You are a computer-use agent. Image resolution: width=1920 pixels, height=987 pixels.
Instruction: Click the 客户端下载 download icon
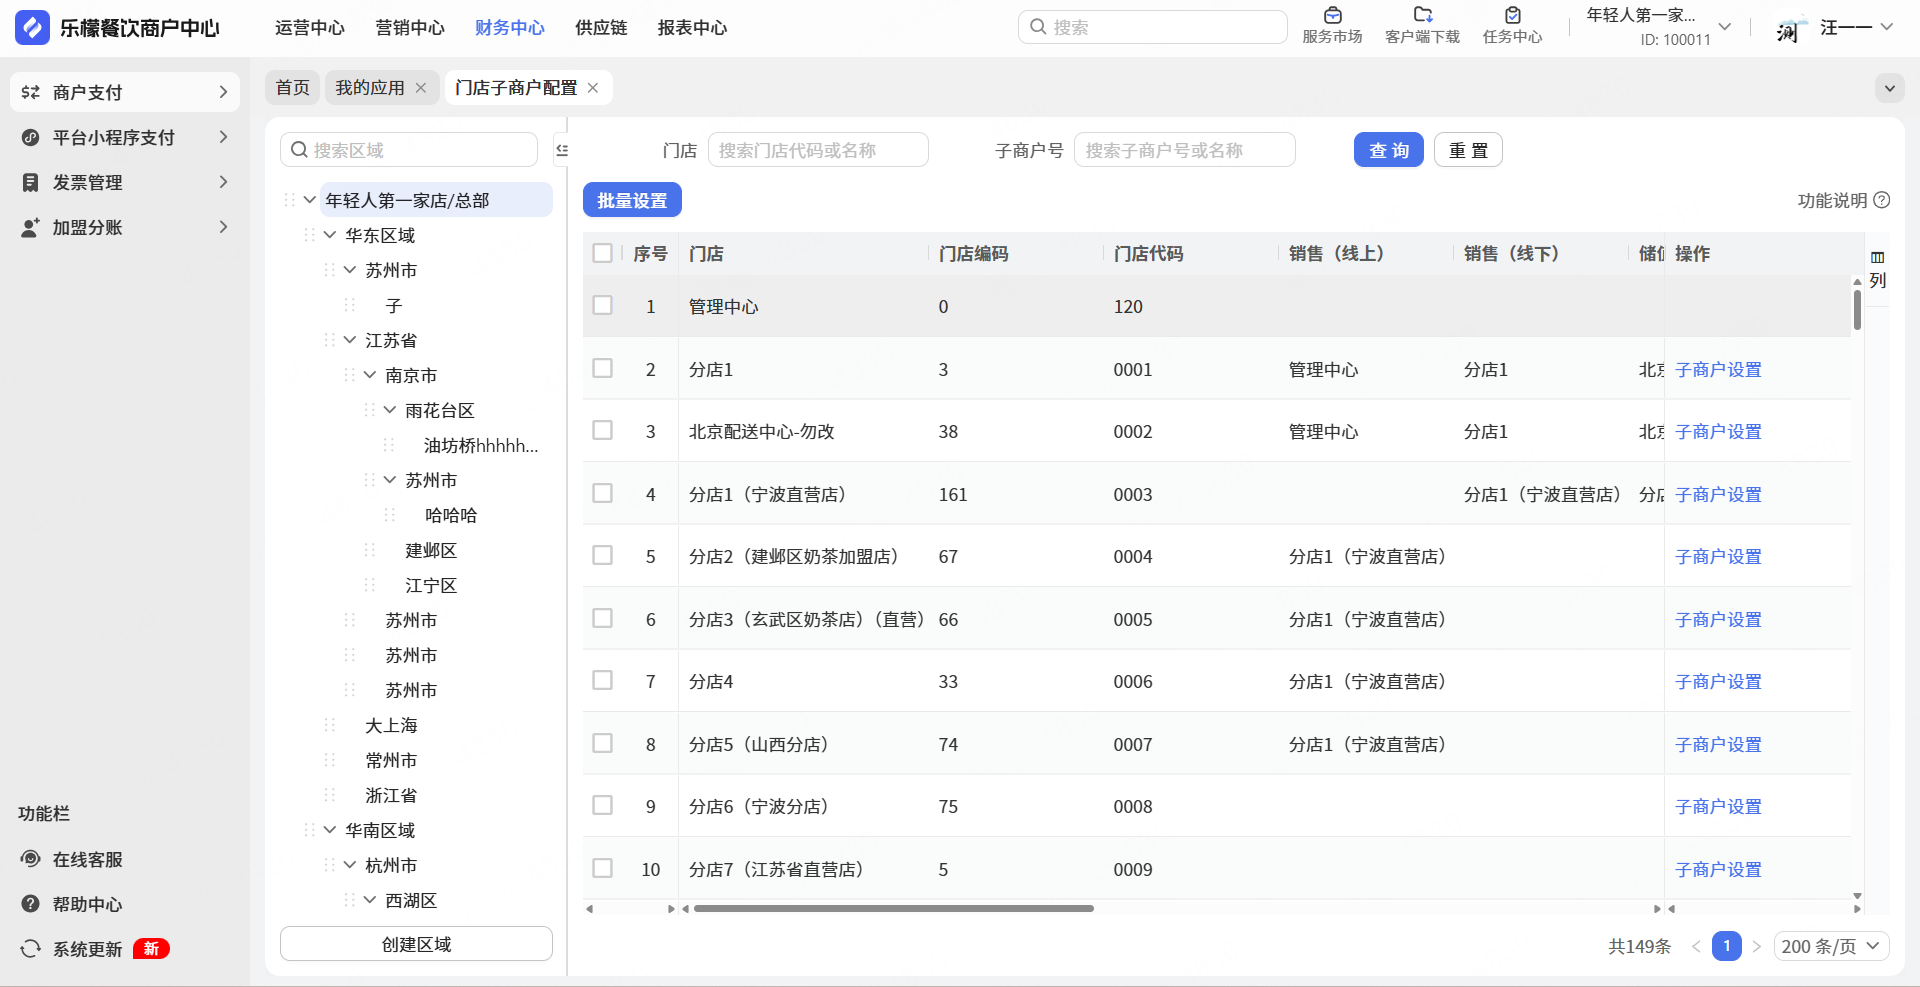[1422, 16]
